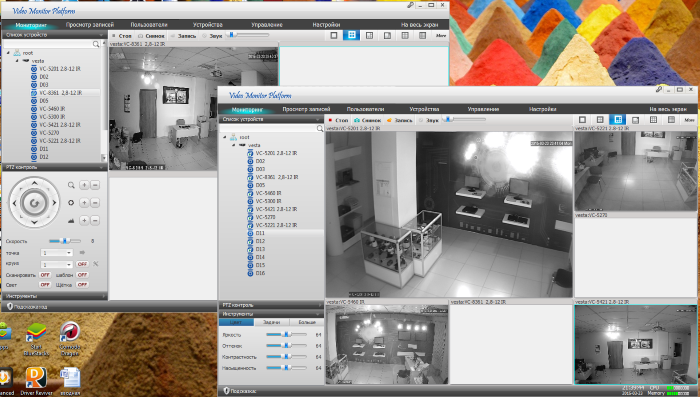
Task: Switch to the Задачи tab
Action: click(x=271, y=322)
